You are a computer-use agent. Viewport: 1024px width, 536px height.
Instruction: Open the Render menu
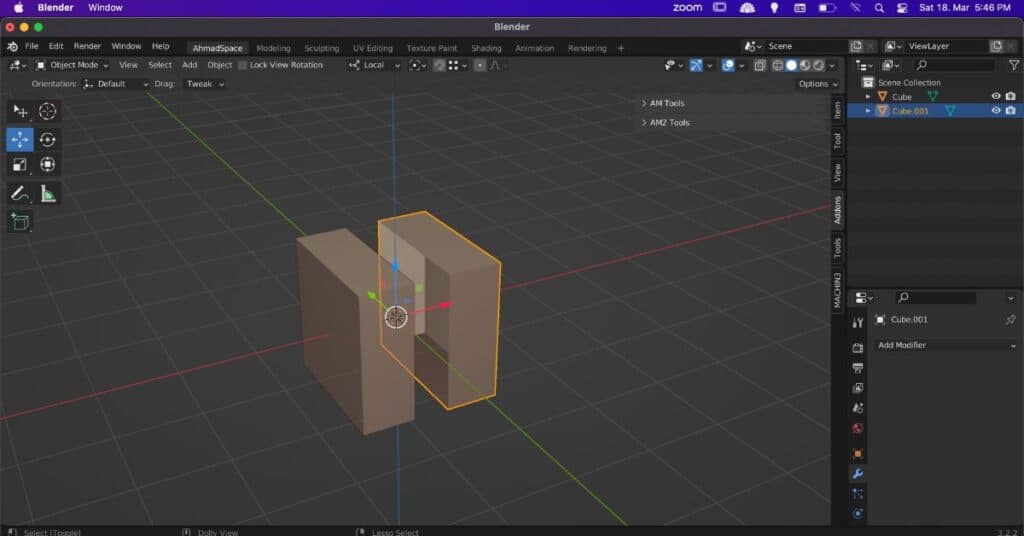87,46
